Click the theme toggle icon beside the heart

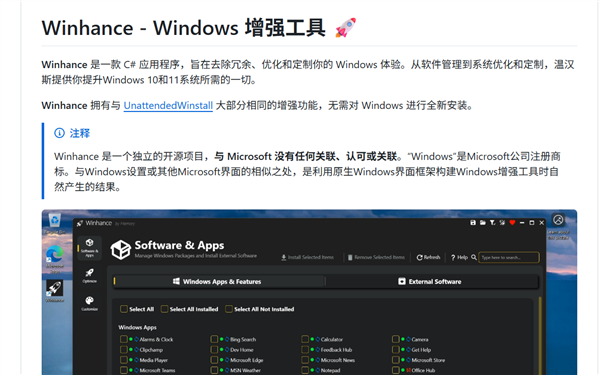click(x=502, y=223)
